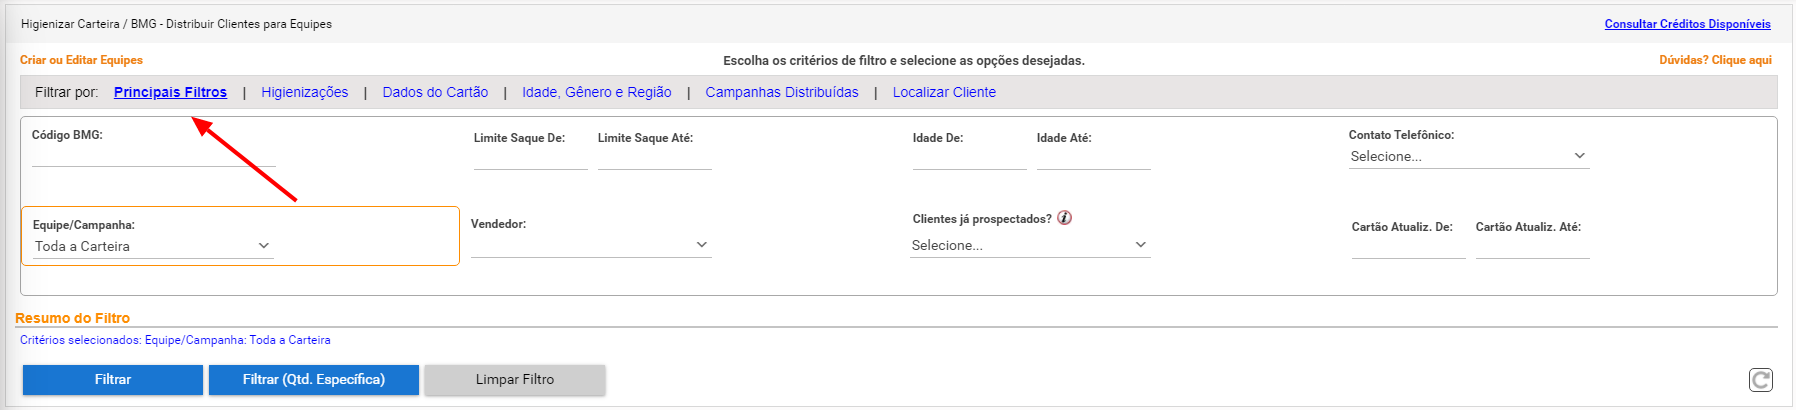Open the Dúvidas? Clique aqui link
The image size is (1796, 410).
click(1716, 60)
